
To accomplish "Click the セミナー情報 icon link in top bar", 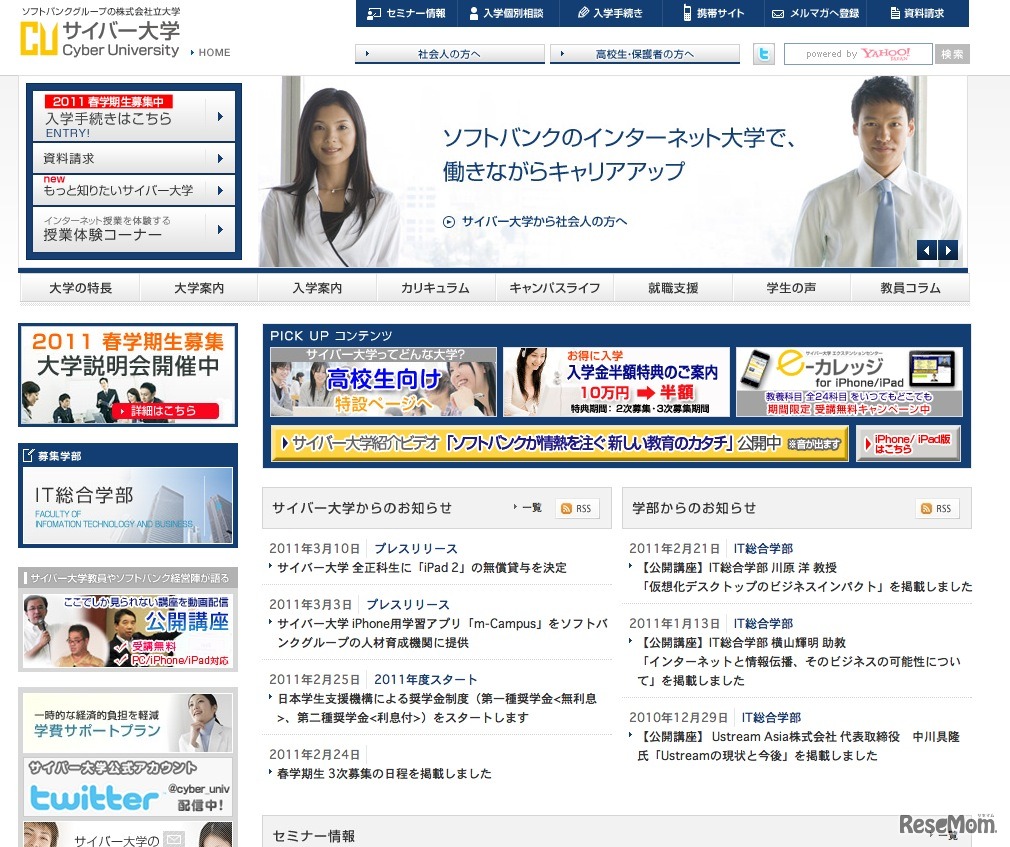I will coord(406,13).
